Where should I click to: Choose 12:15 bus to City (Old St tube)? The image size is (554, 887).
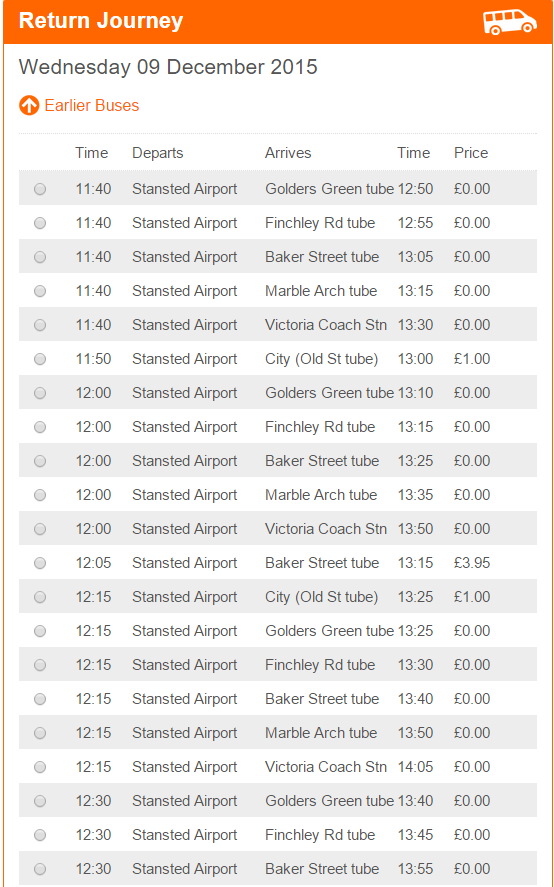(40, 597)
